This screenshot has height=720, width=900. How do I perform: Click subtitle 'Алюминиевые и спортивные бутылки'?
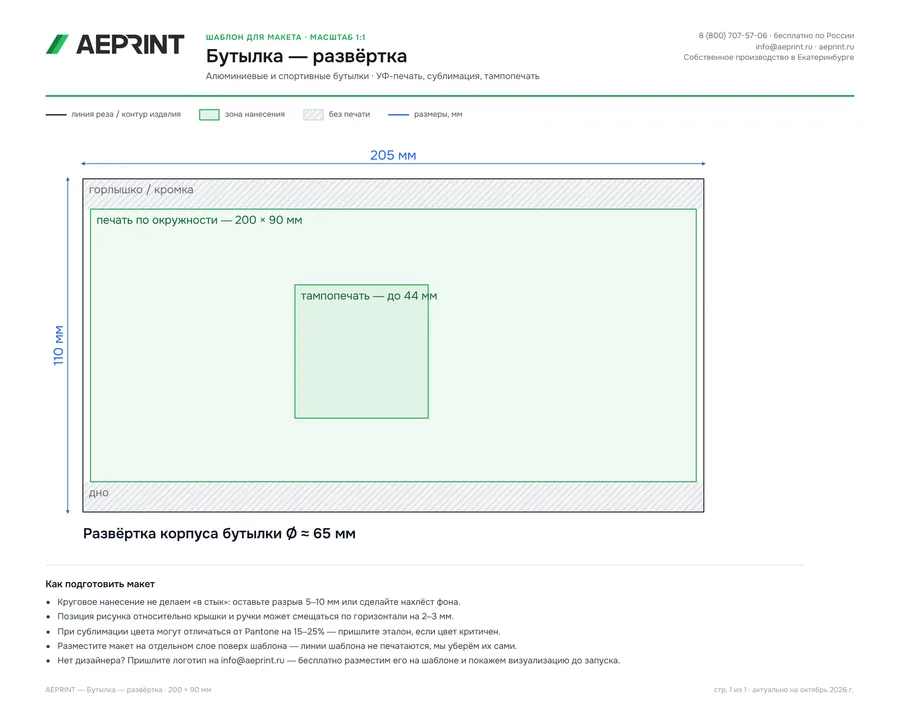tap(288, 76)
